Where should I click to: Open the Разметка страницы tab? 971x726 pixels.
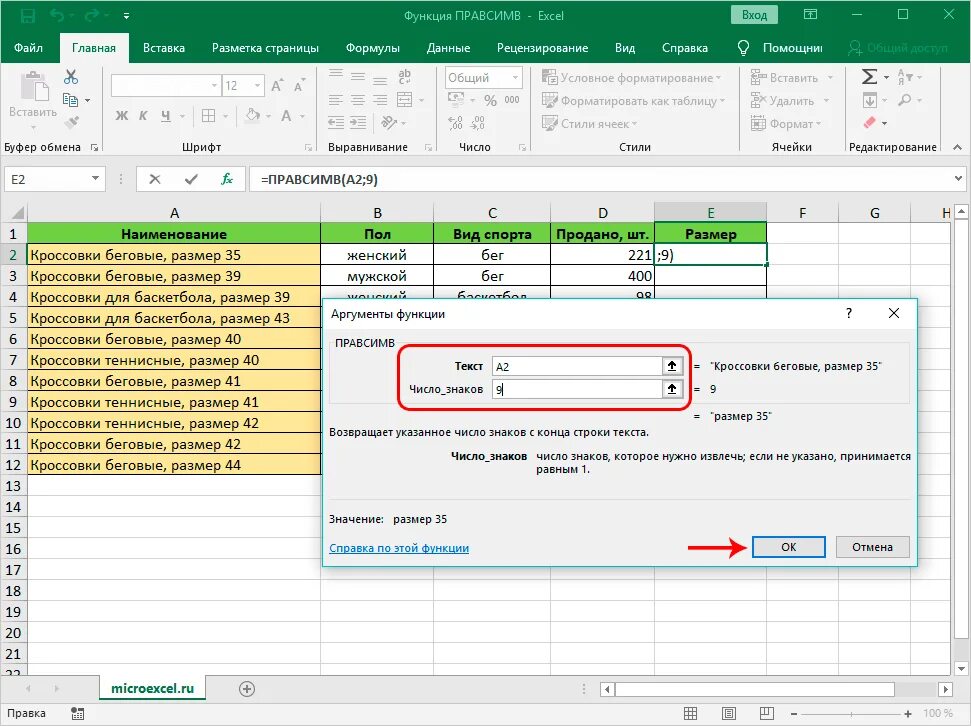click(x=265, y=48)
